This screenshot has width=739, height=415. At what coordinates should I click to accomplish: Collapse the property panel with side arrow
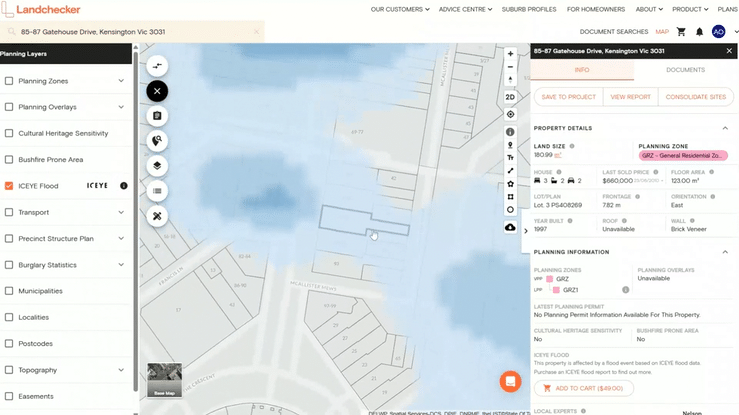click(526, 231)
